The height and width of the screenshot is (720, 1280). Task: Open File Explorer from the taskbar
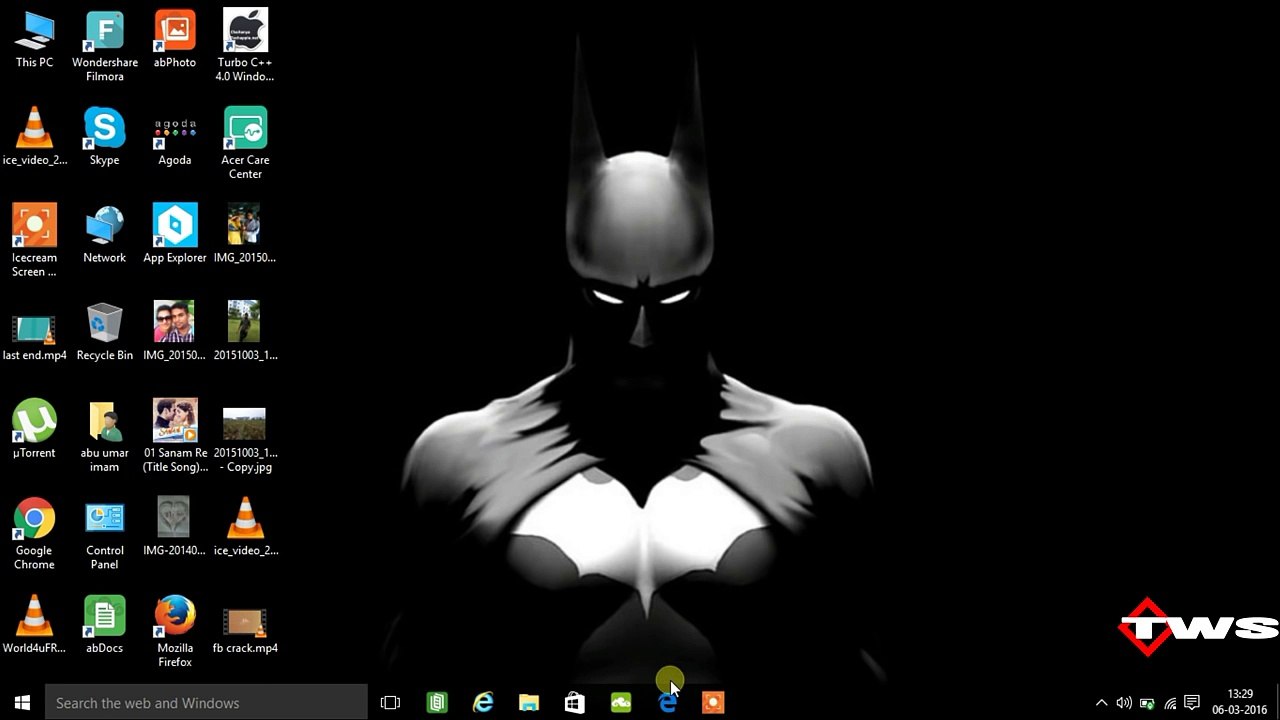[529, 703]
